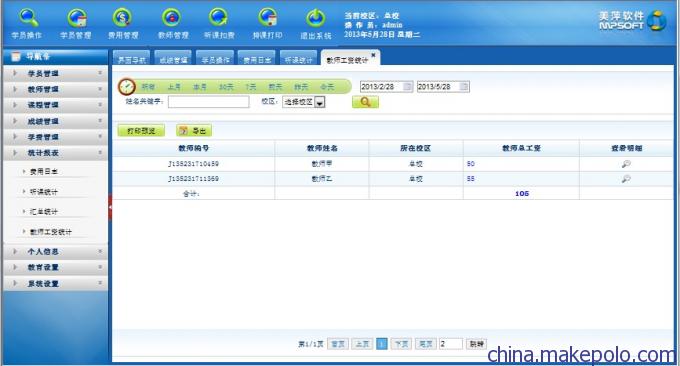Open 听课统计 in the sidebar tree
This screenshot has width=680, height=366.
tap(43, 192)
